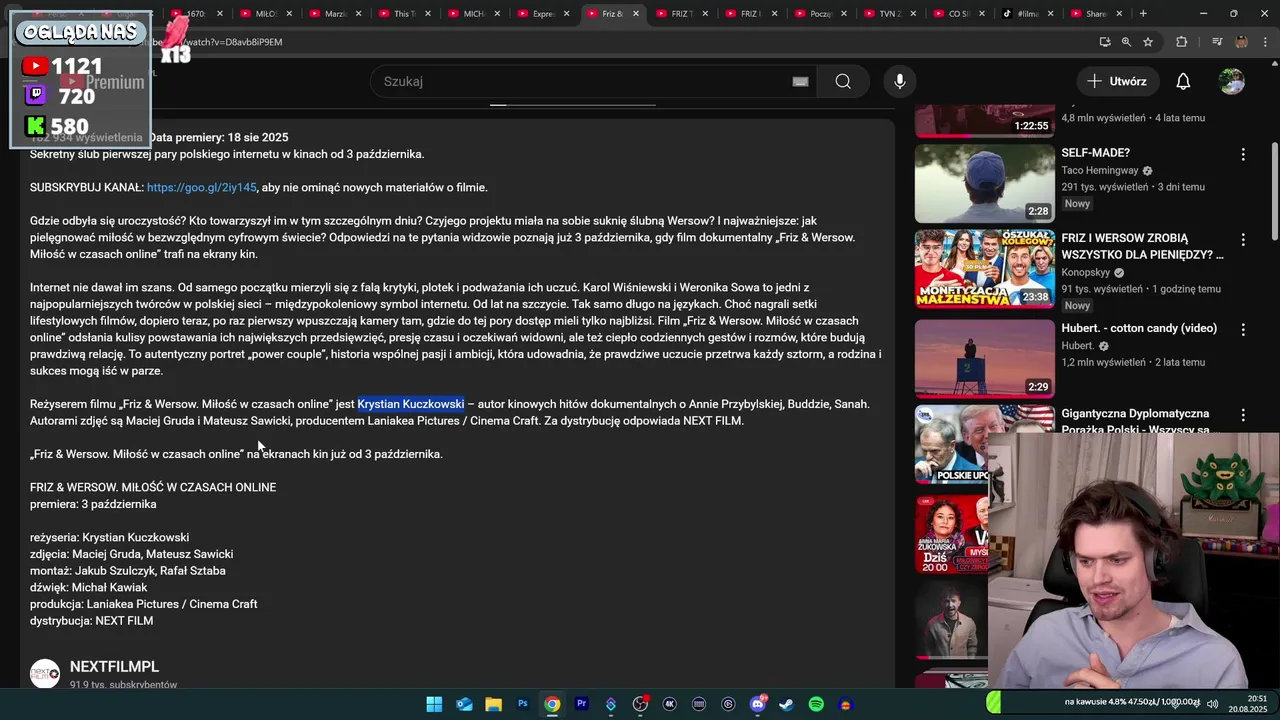Viewport: 1280px width, 720px height.
Task: Open Monetyzacja Małżeństwa 23:38 thumbnail
Action: click(x=985, y=269)
